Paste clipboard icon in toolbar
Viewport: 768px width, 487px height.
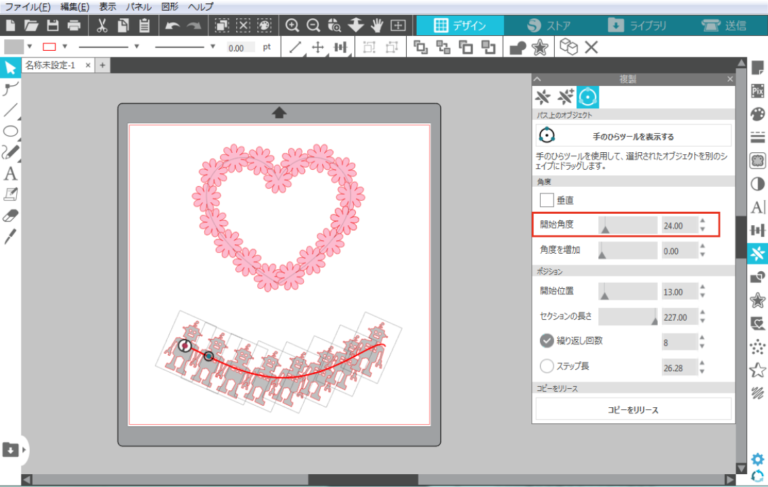click(144, 25)
